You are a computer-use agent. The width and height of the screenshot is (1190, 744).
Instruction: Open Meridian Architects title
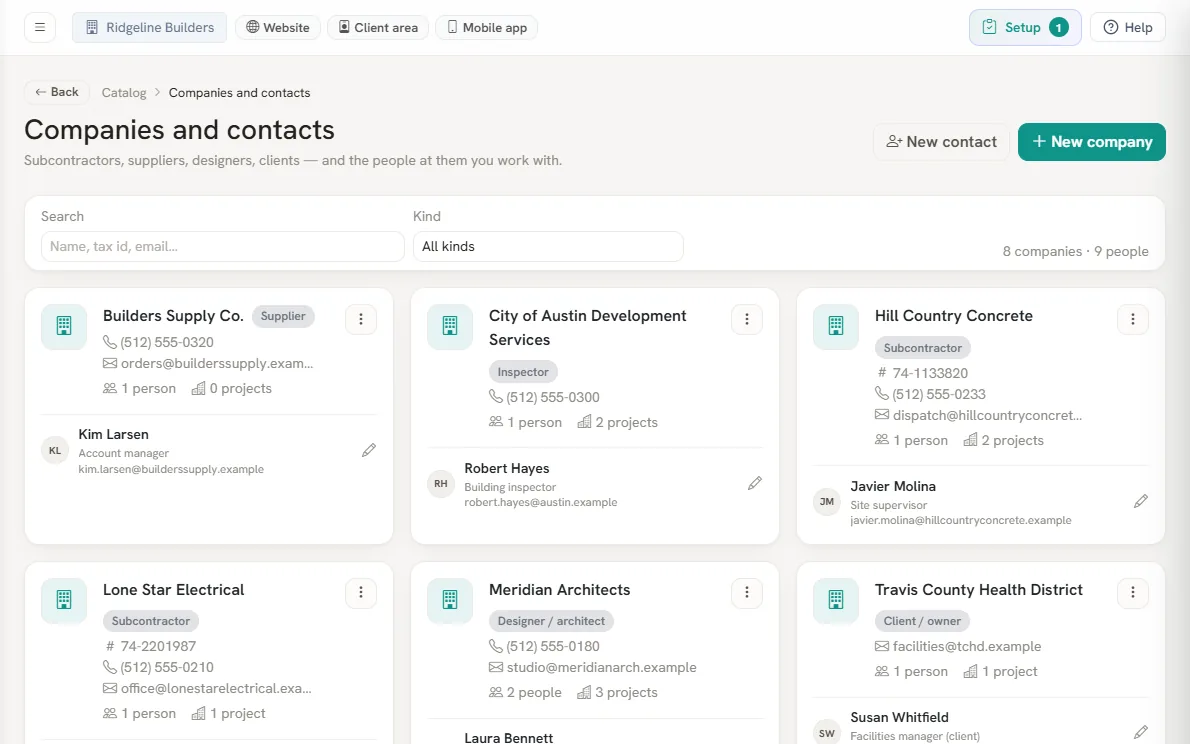click(x=559, y=590)
